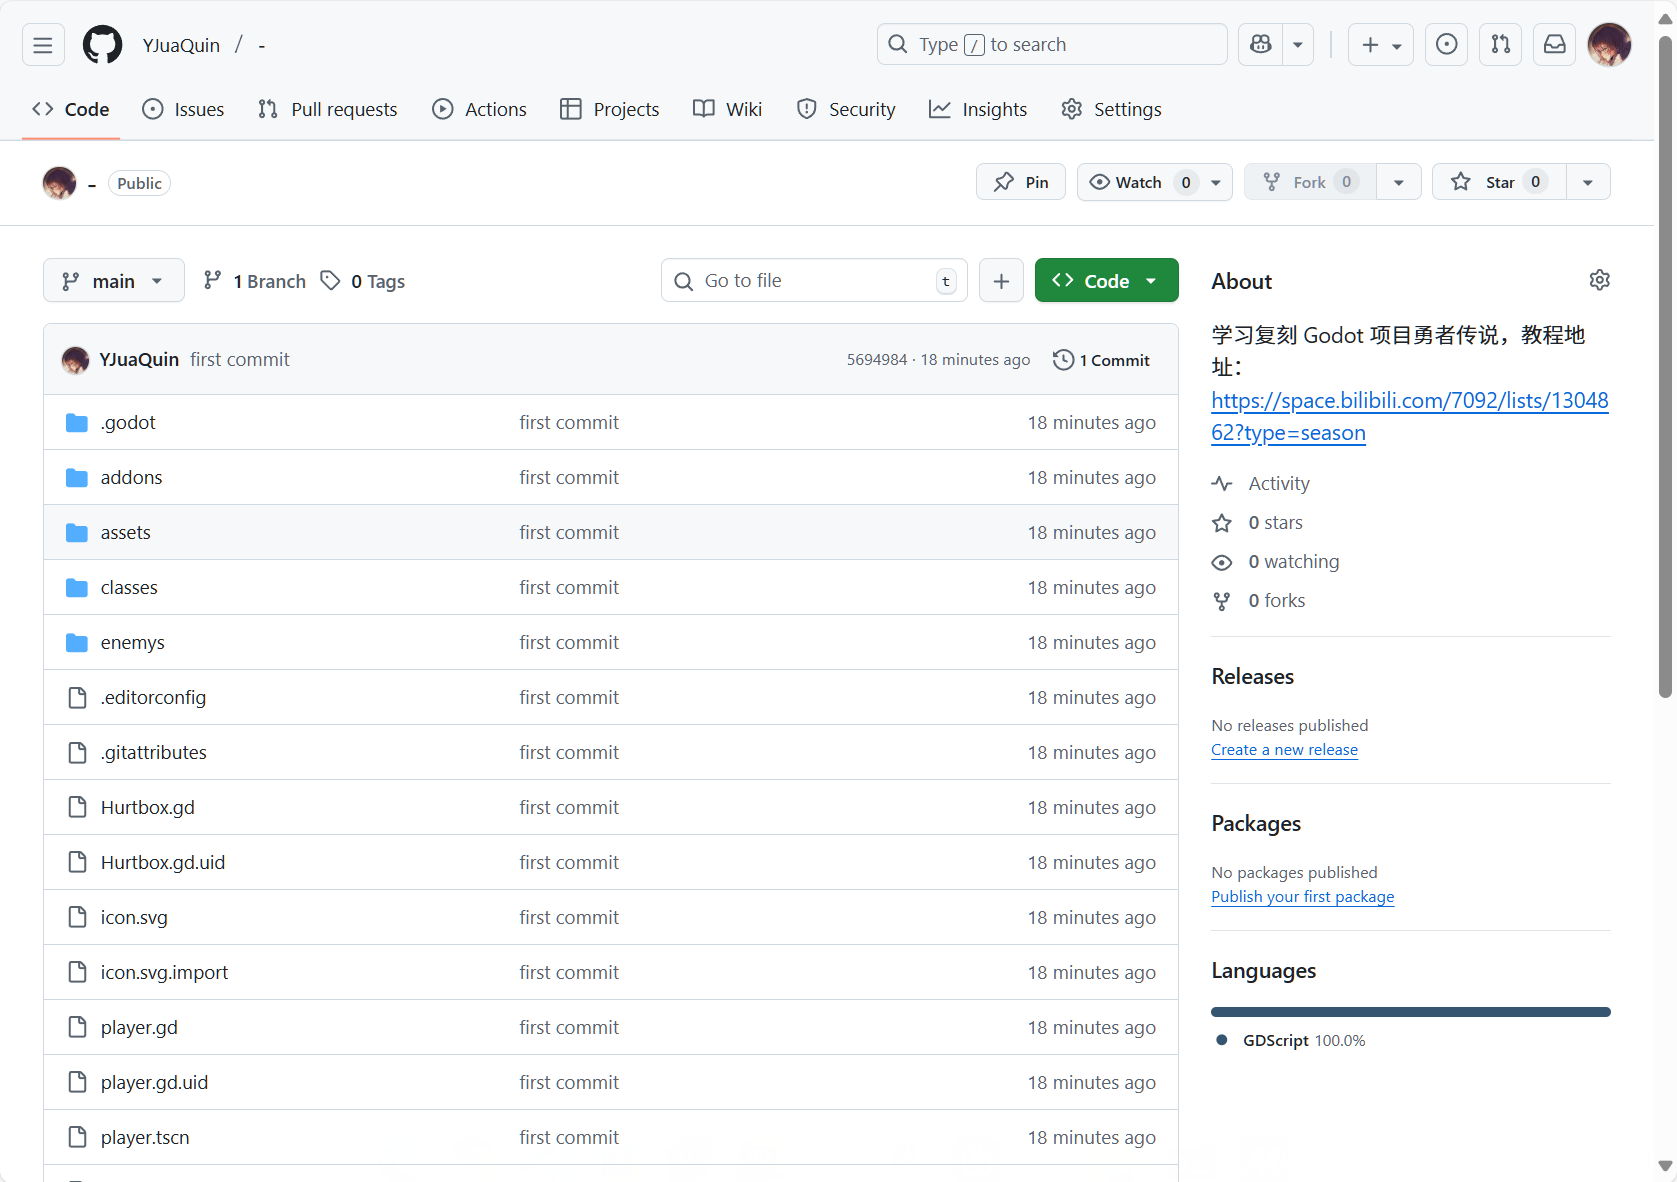Screen dimensions: 1677x1182
Task: Click the GDScript language bar
Action: point(1410,1012)
